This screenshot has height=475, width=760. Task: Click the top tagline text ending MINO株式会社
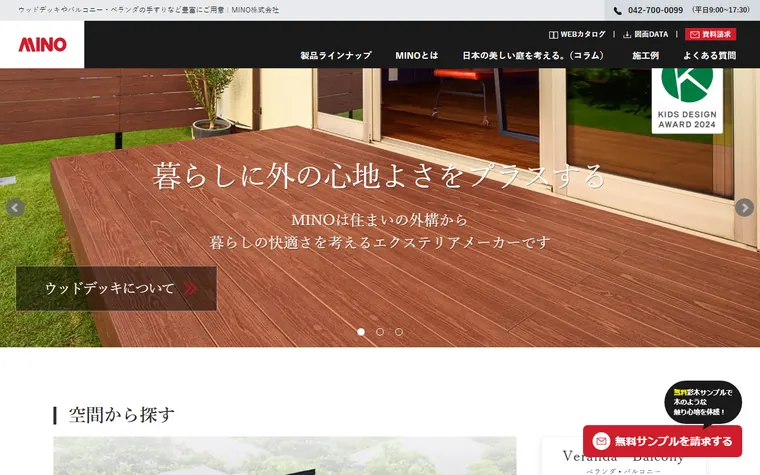click(148, 10)
